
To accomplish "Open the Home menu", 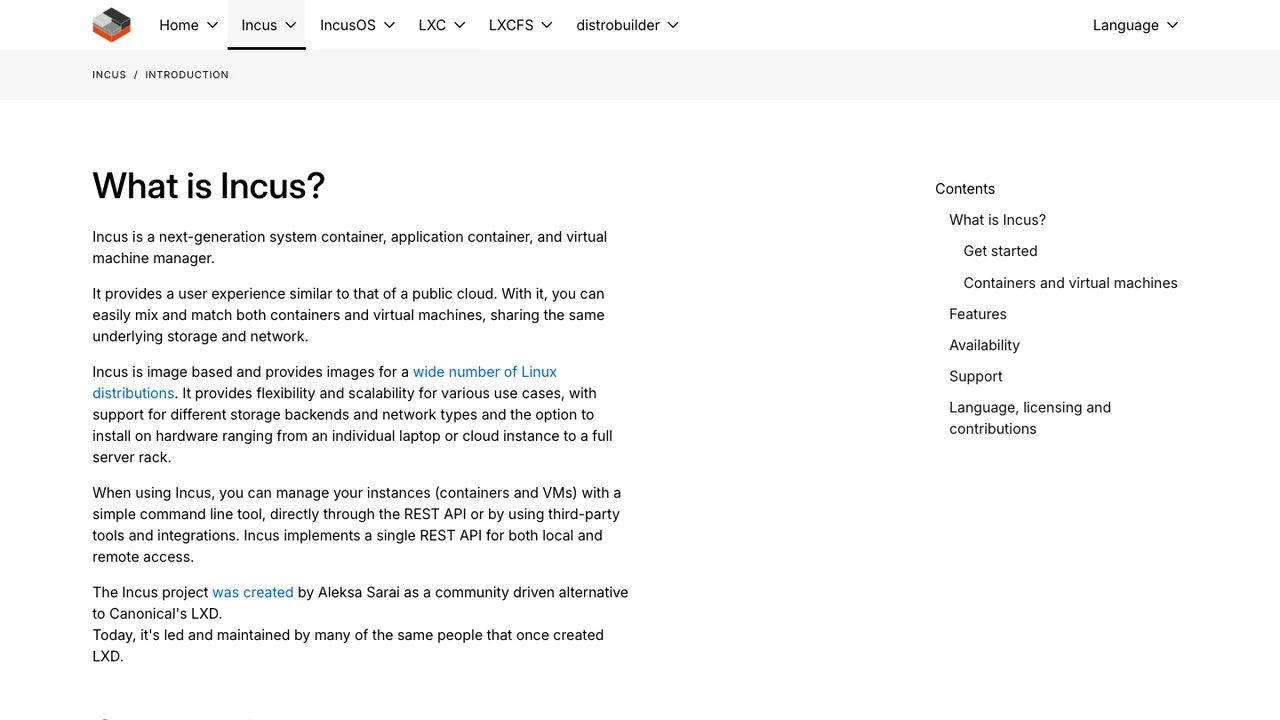I will [x=189, y=25].
